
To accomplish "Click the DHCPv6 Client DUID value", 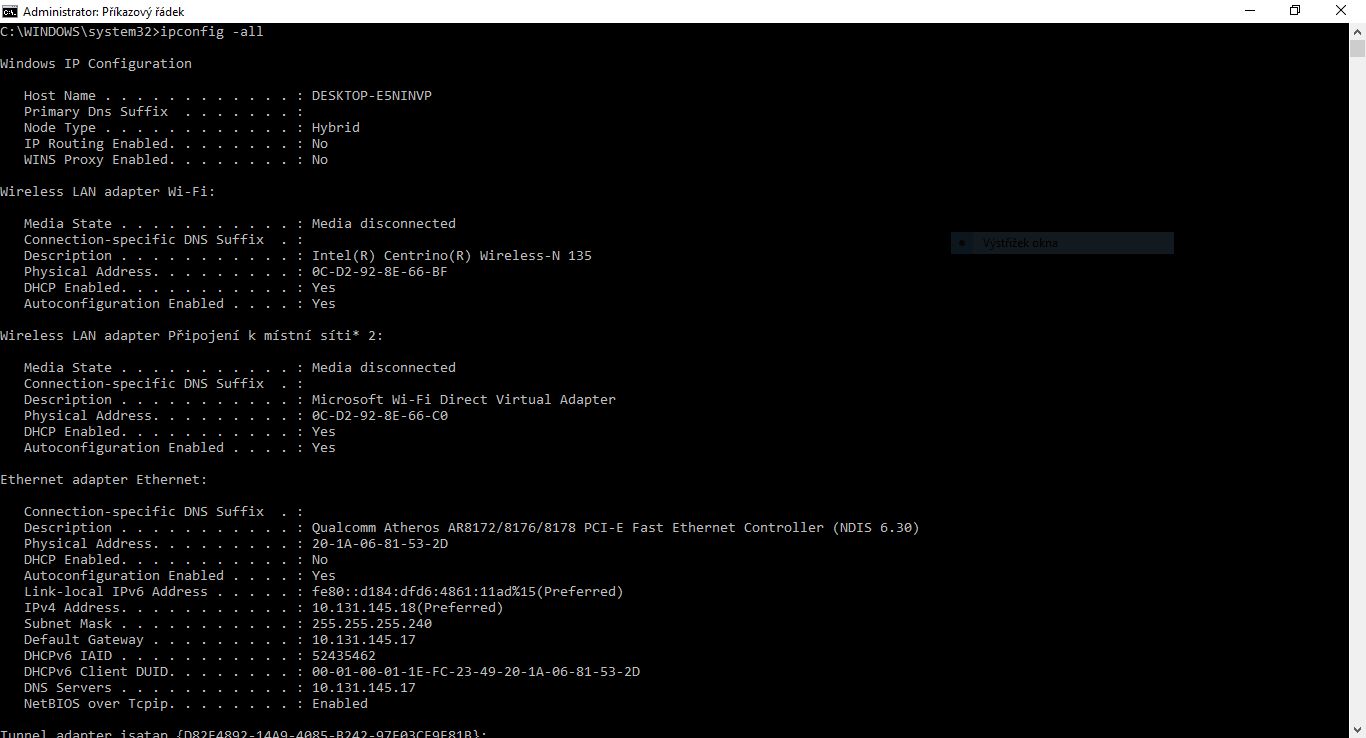I will (x=476, y=672).
